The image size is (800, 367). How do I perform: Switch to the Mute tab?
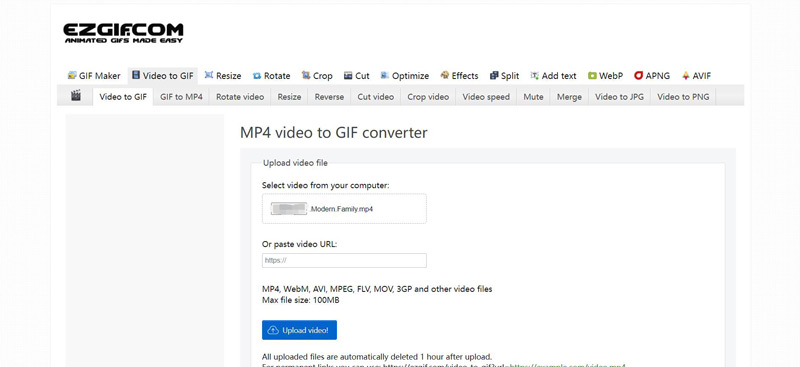click(533, 96)
